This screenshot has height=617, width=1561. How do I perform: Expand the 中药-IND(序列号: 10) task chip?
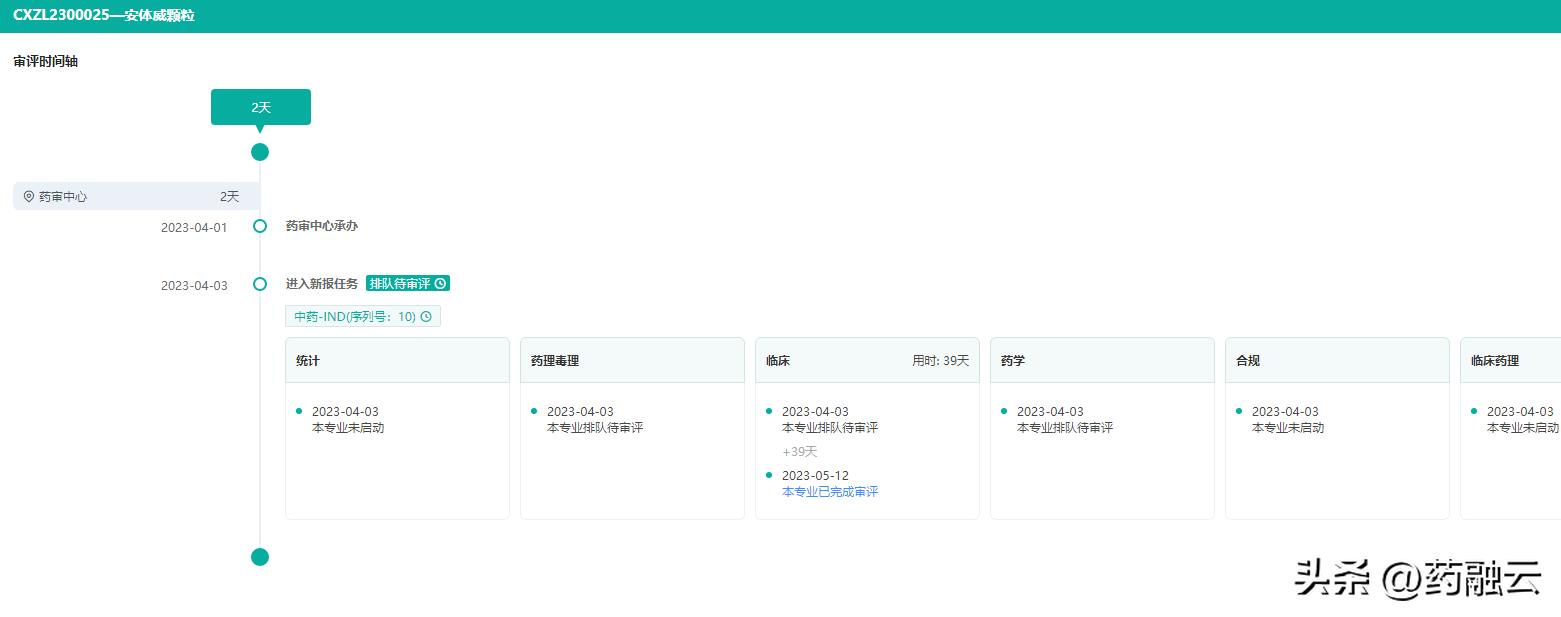(x=363, y=316)
